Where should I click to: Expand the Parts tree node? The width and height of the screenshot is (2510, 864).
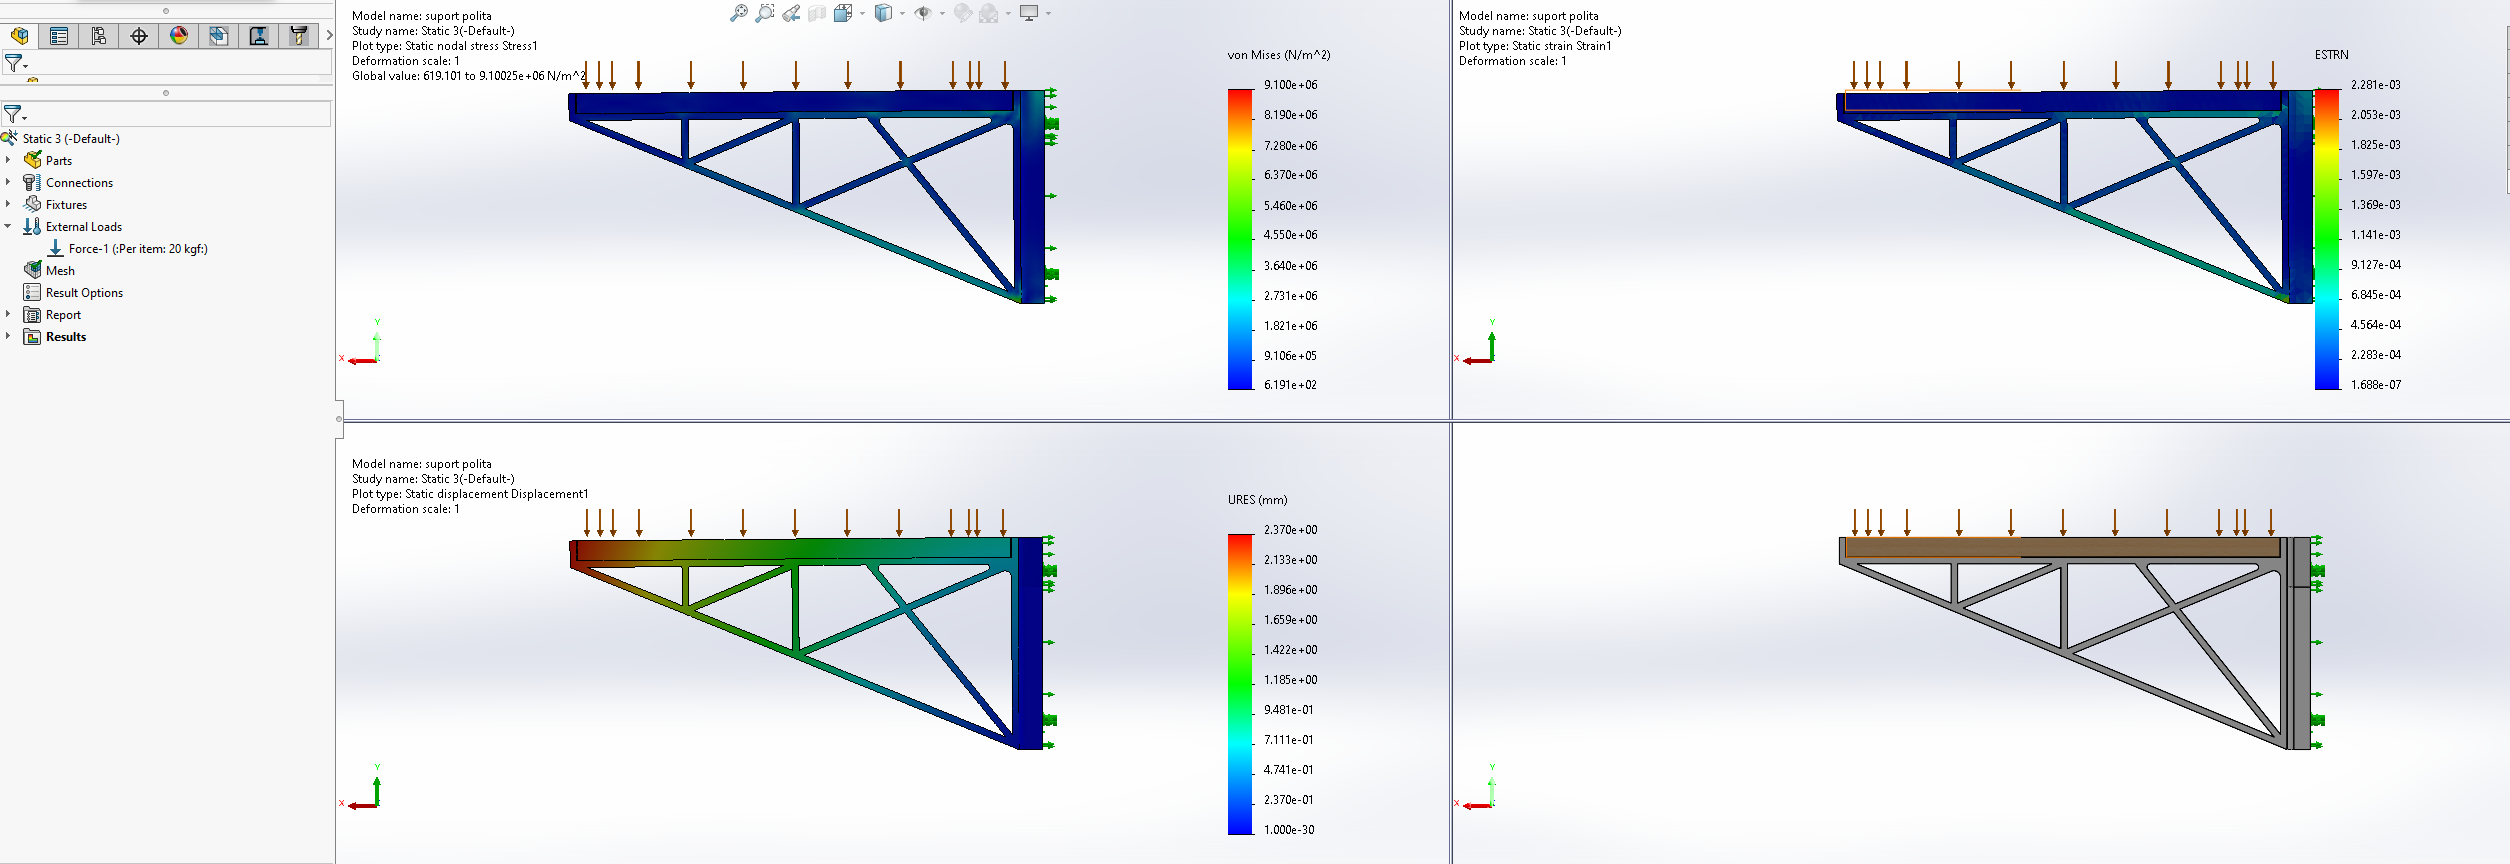[x=8, y=160]
